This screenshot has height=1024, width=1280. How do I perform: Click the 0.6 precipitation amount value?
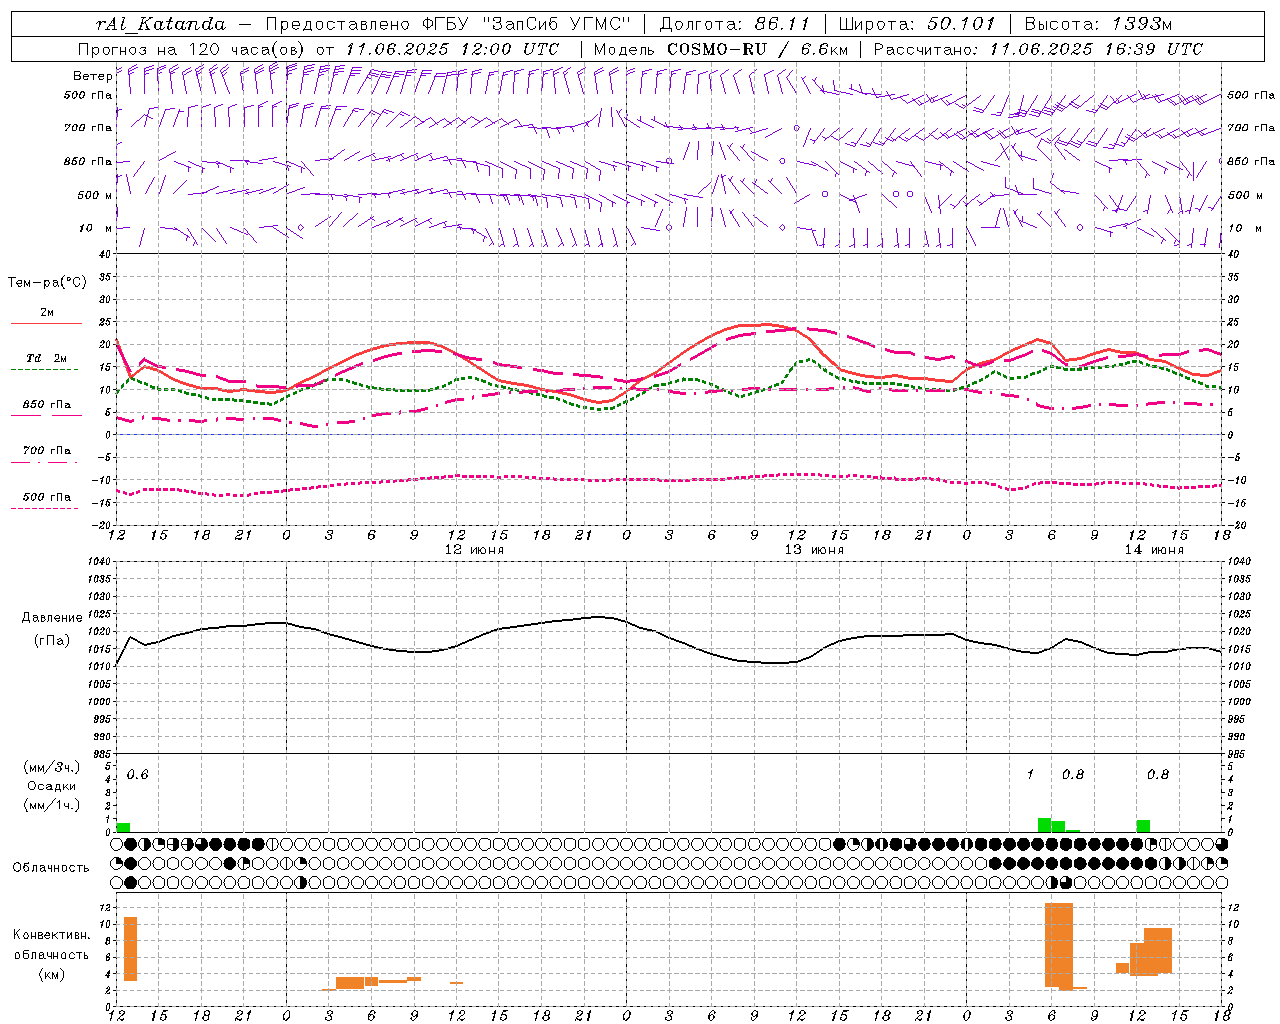(137, 775)
